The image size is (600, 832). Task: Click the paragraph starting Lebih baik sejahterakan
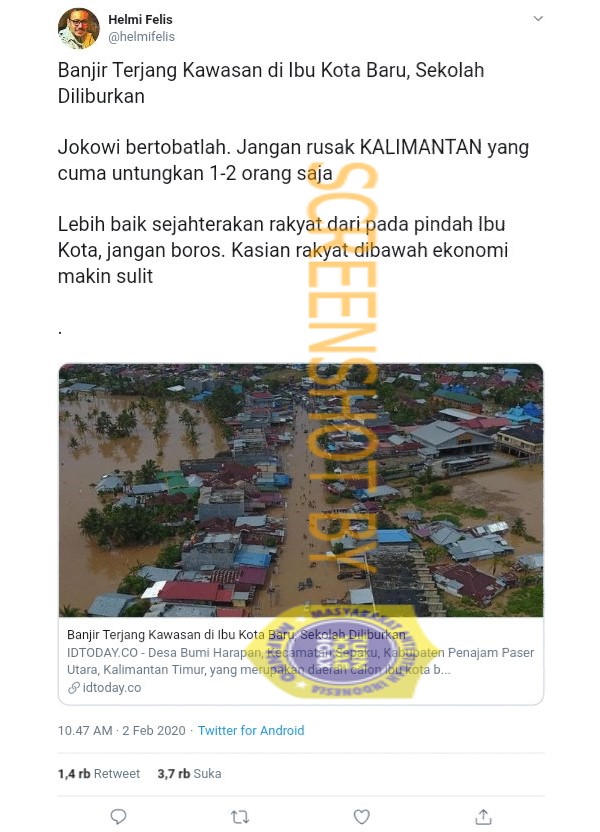(x=283, y=250)
